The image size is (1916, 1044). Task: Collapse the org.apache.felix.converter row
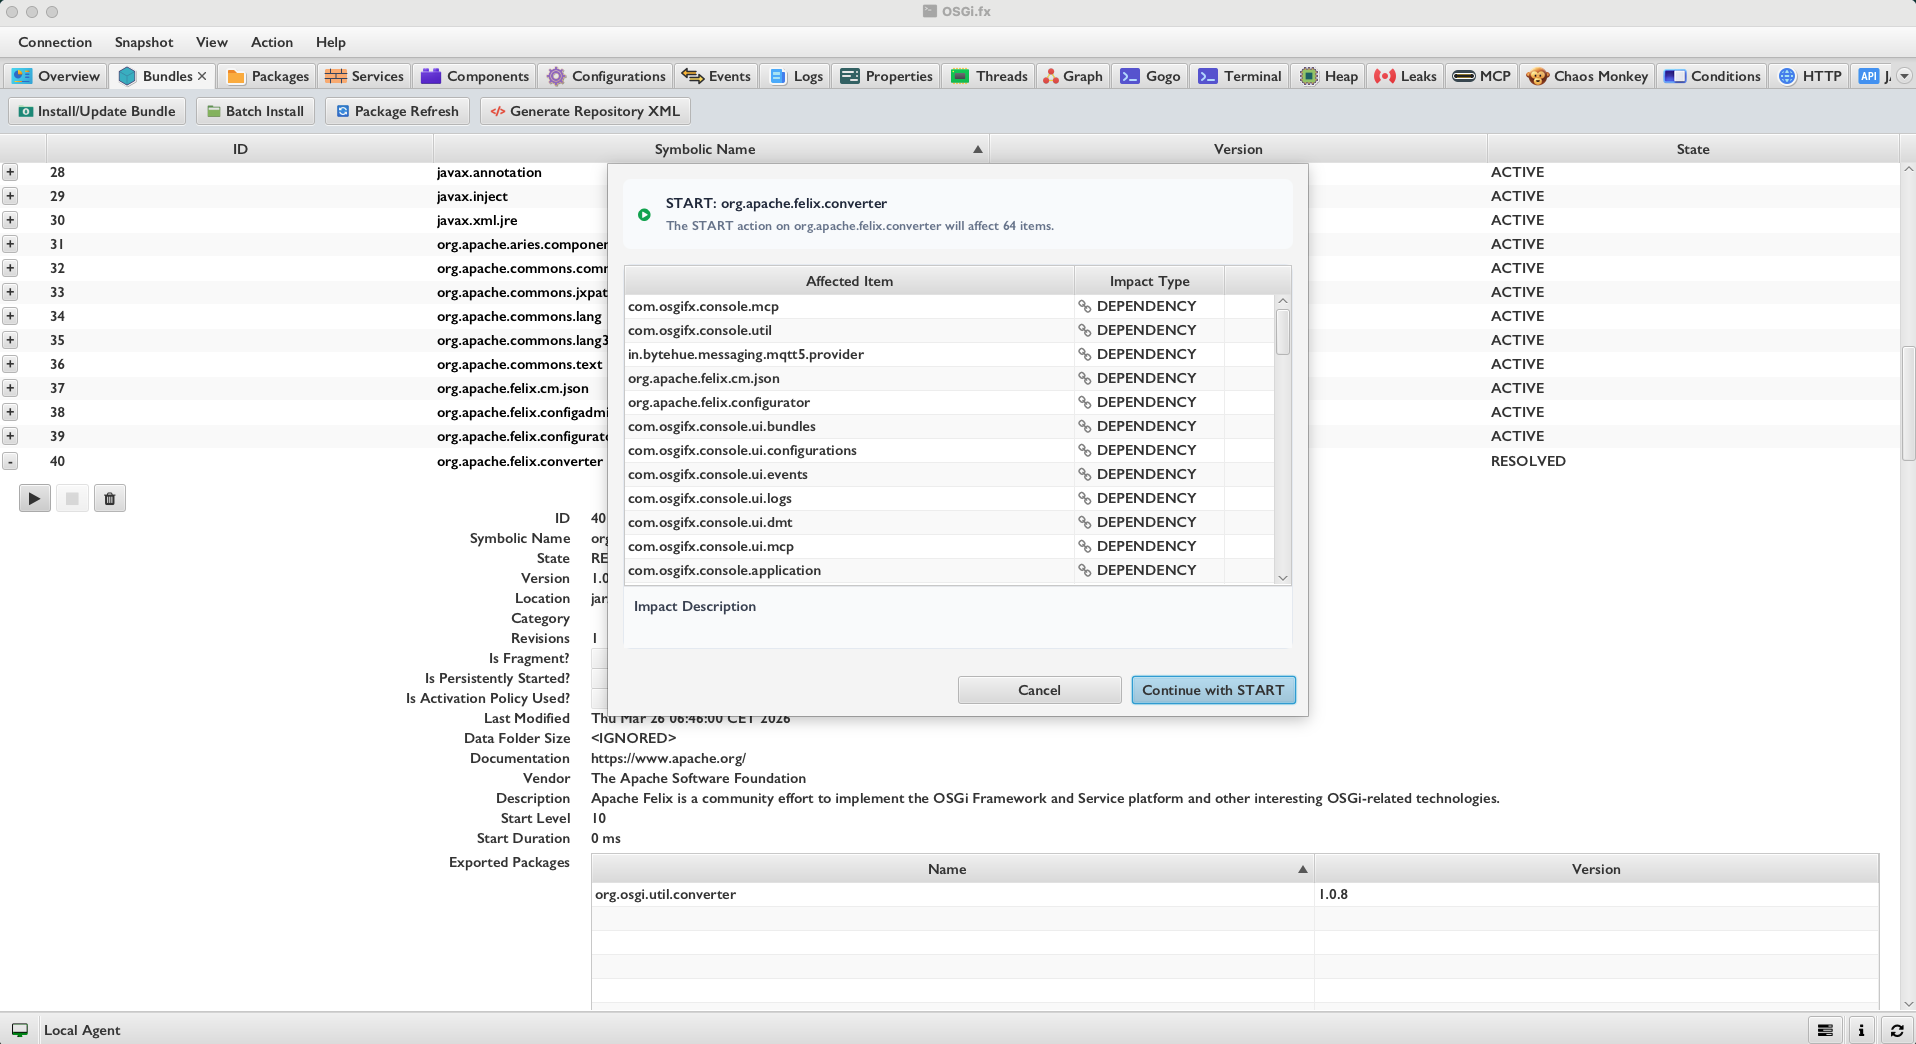10,461
